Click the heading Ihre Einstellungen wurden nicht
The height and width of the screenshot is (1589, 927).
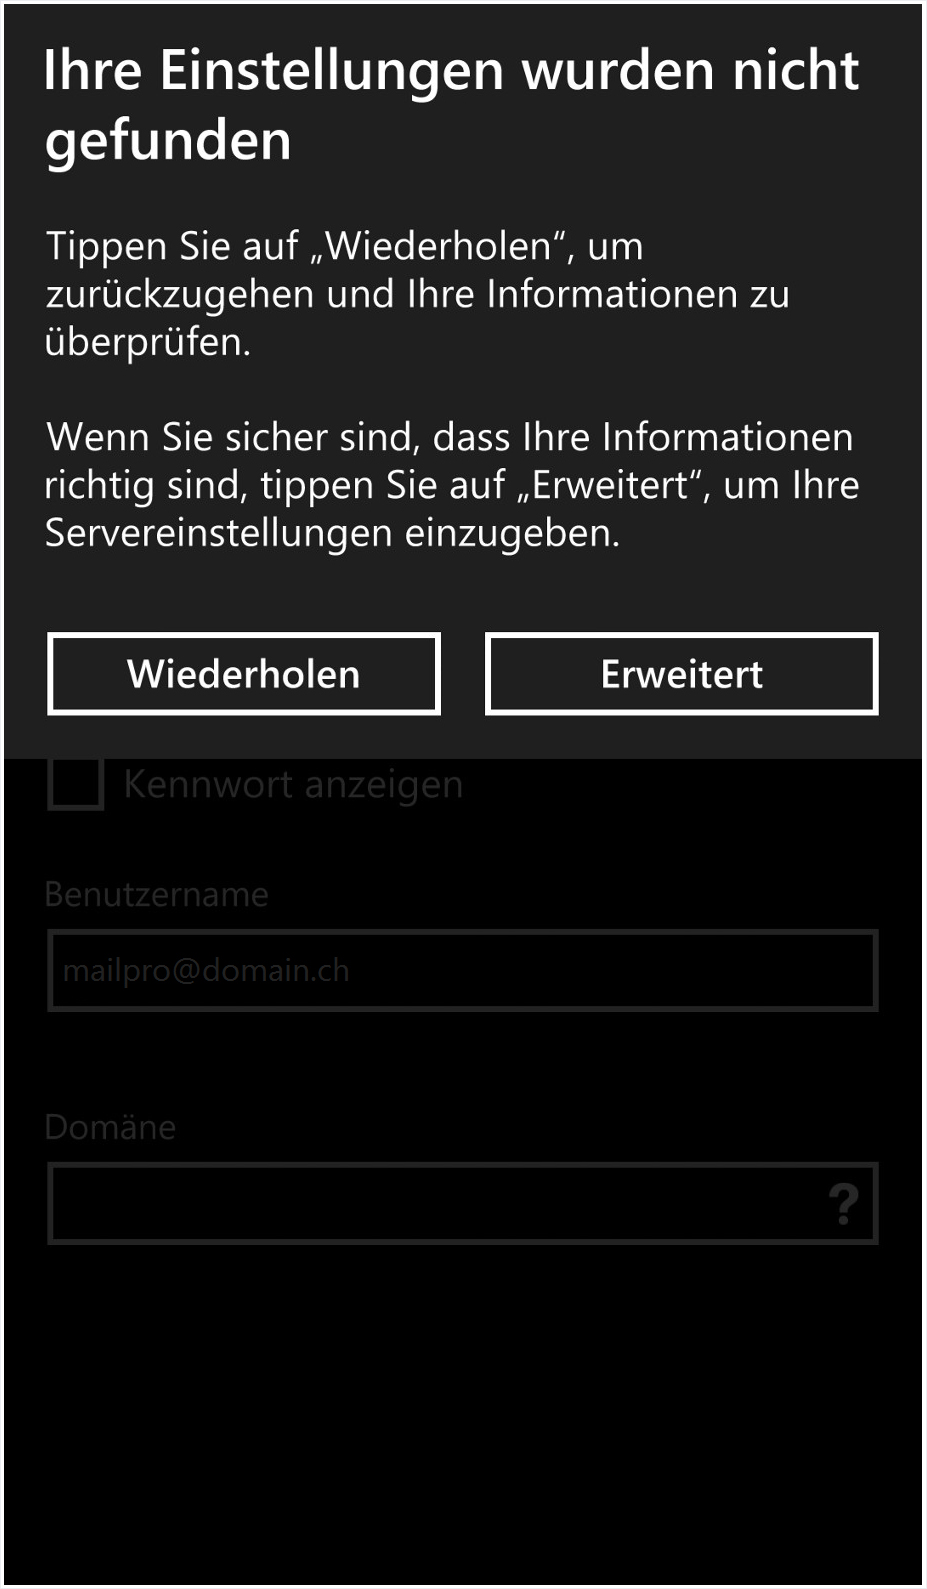451,70
